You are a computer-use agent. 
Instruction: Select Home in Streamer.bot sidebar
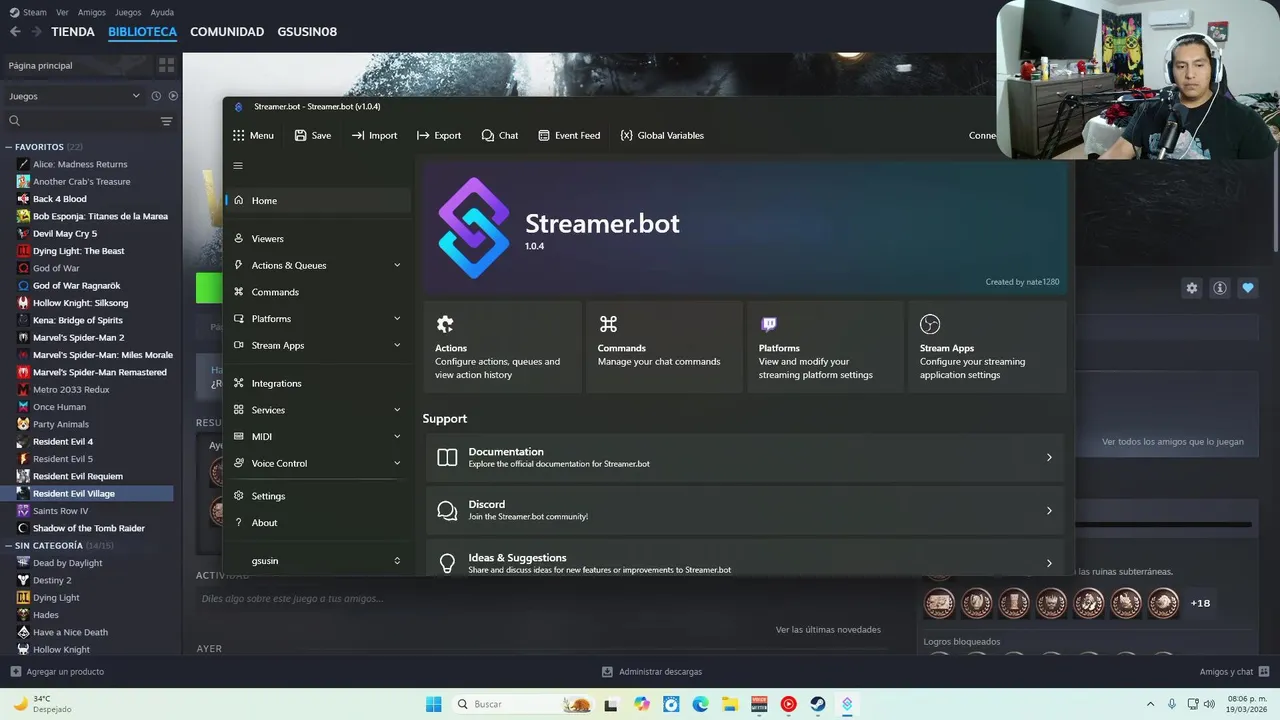tap(318, 200)
